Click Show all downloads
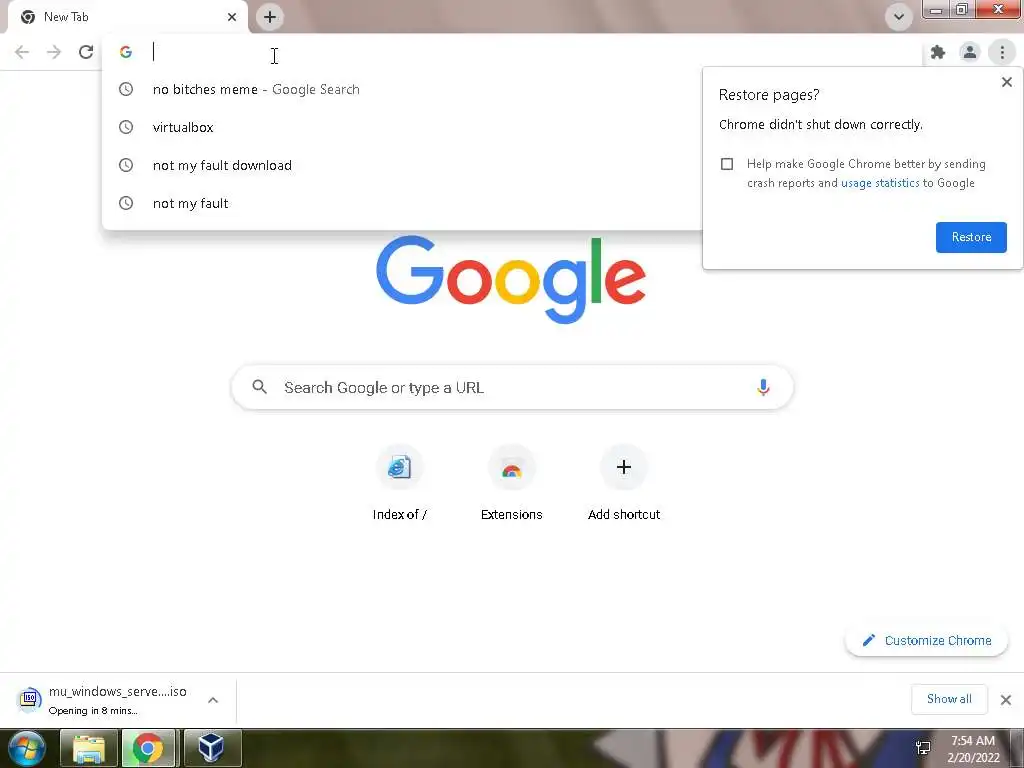Image resolution: width=1024 pixels, height=768 pixels. click(x=949, y=699)
